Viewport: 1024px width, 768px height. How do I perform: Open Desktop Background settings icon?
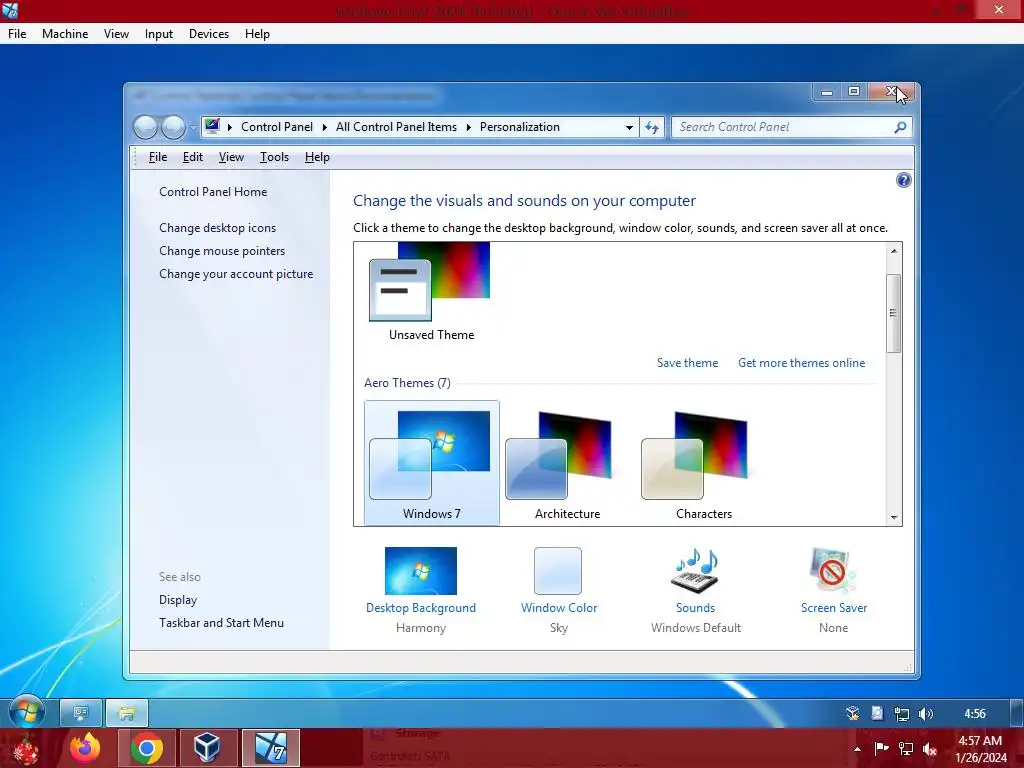click(421, 571)
